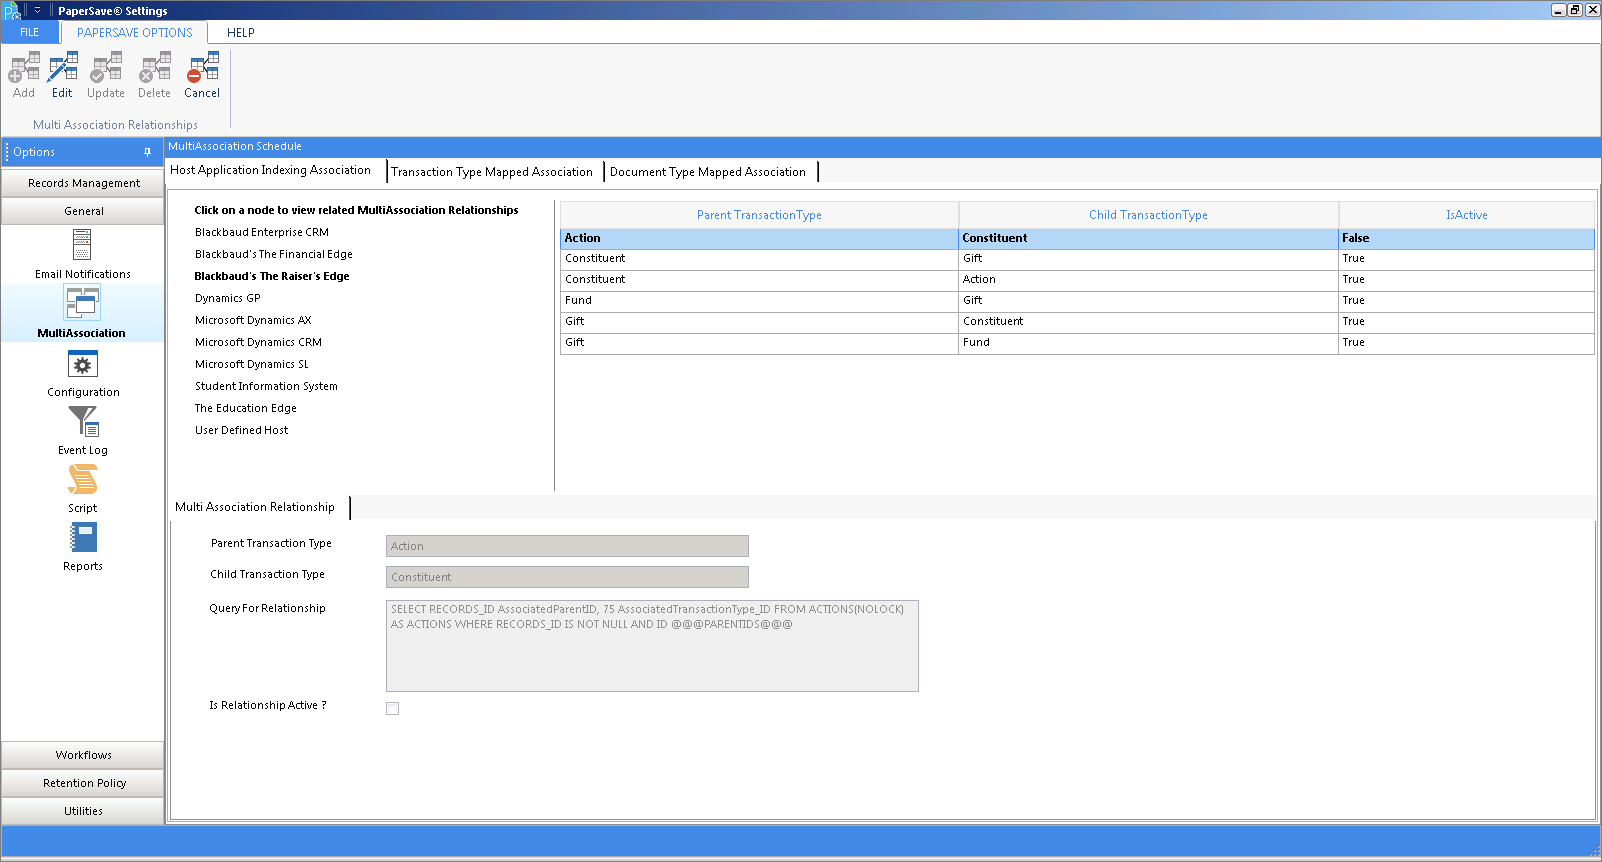Open the HELP ribbon tab

point(241,32)
